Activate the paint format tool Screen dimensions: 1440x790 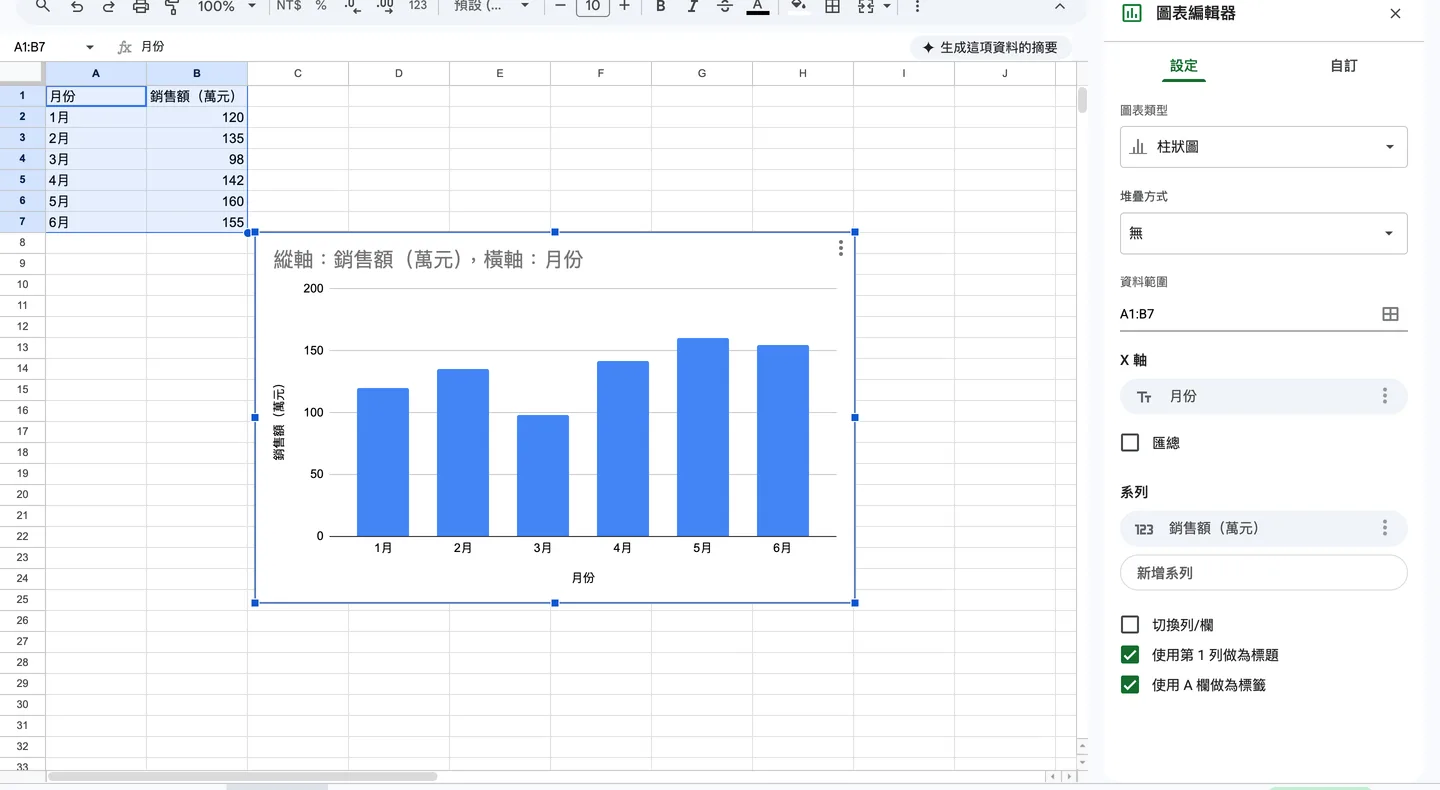click(x=172, y=7)
